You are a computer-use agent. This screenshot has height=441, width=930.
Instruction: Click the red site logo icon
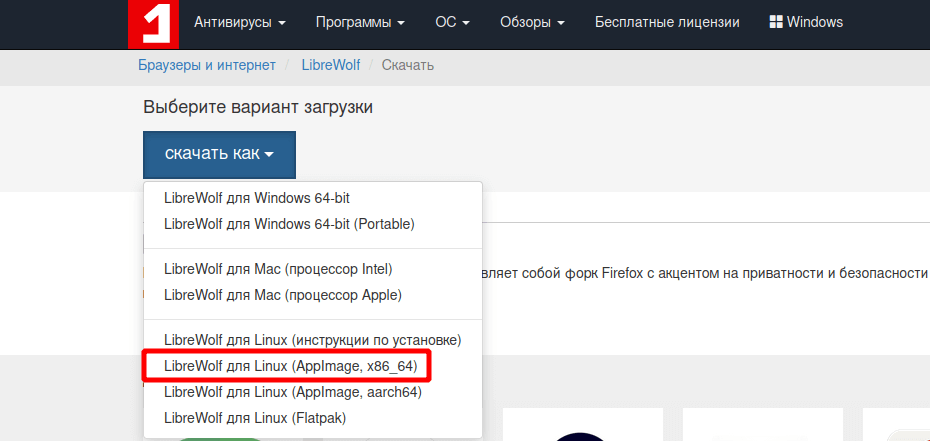point(153,23)
